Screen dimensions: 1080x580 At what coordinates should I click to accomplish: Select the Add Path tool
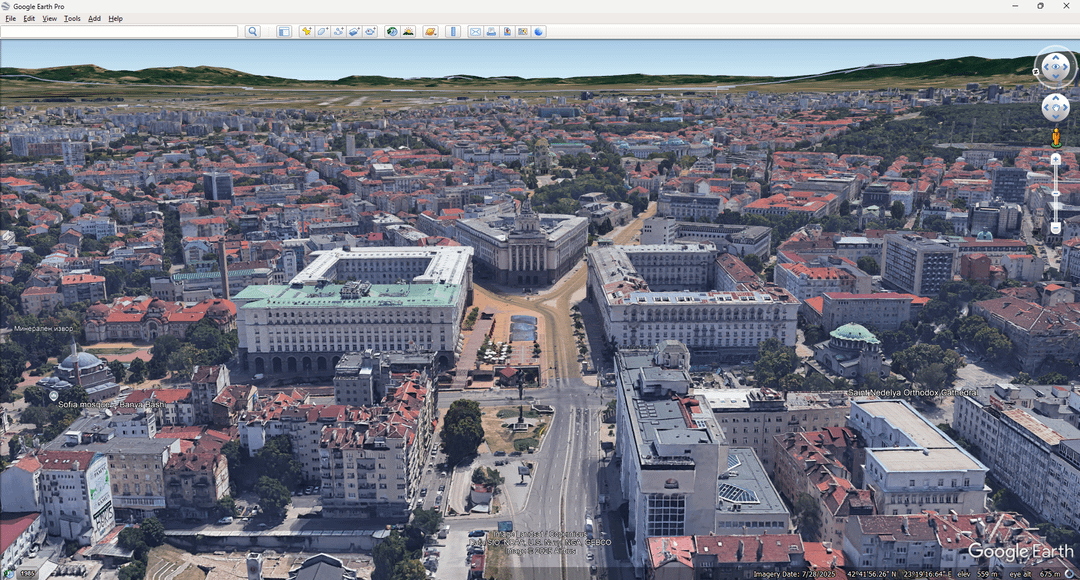[x=338, y=32]
